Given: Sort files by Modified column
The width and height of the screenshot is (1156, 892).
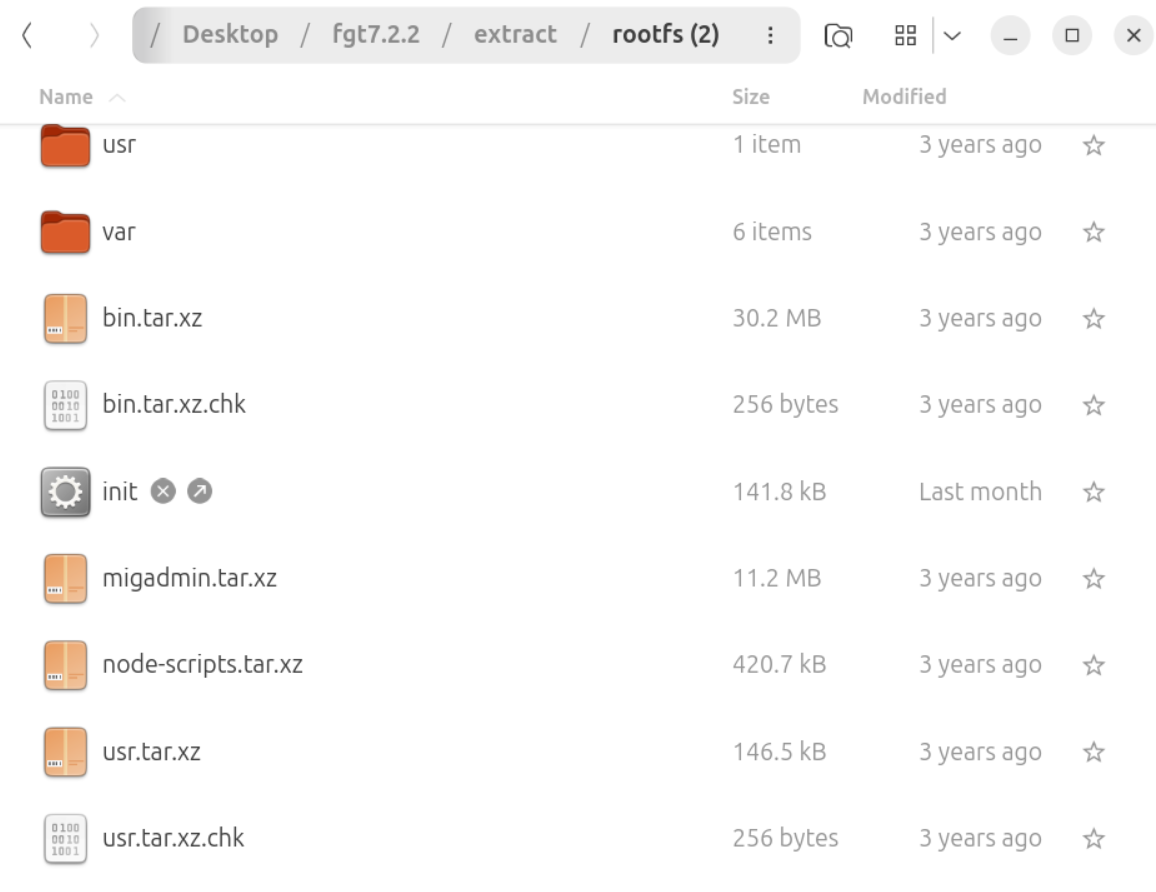Looking at the screenshot, I should coord(905,97).
